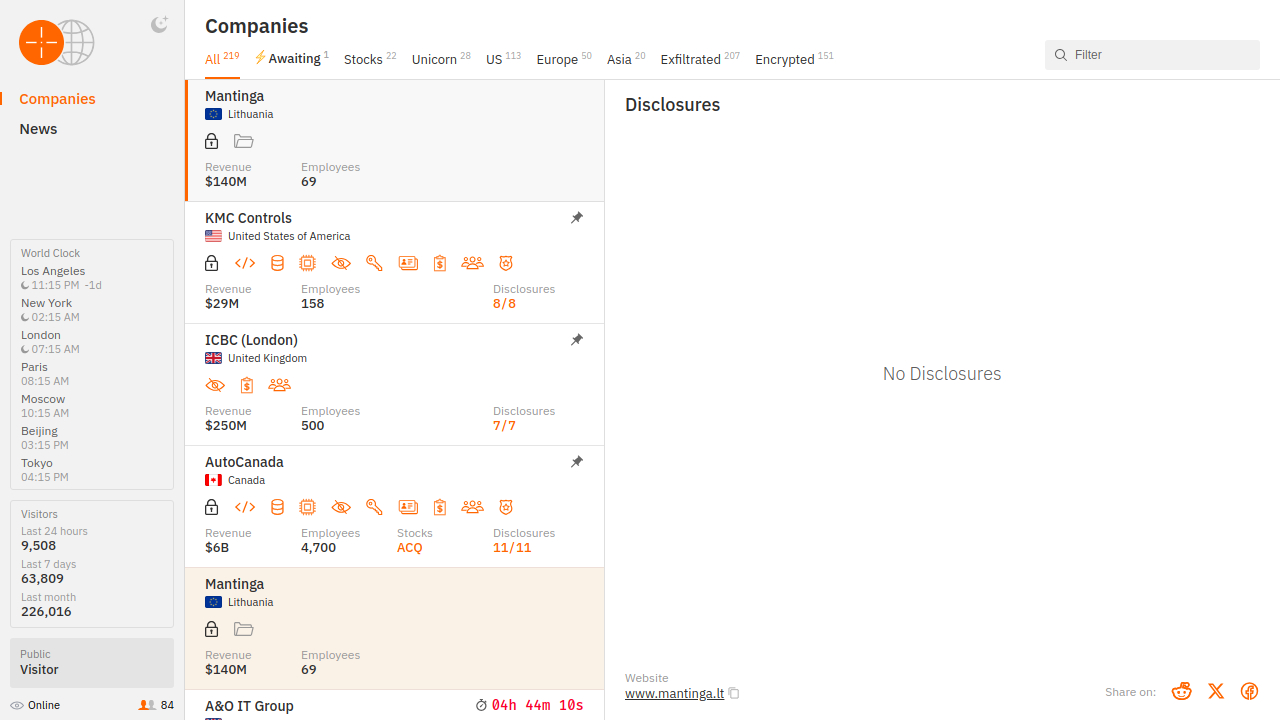Share on X (Twitter)
The image size is (1280, 720).
[1216, 691]
